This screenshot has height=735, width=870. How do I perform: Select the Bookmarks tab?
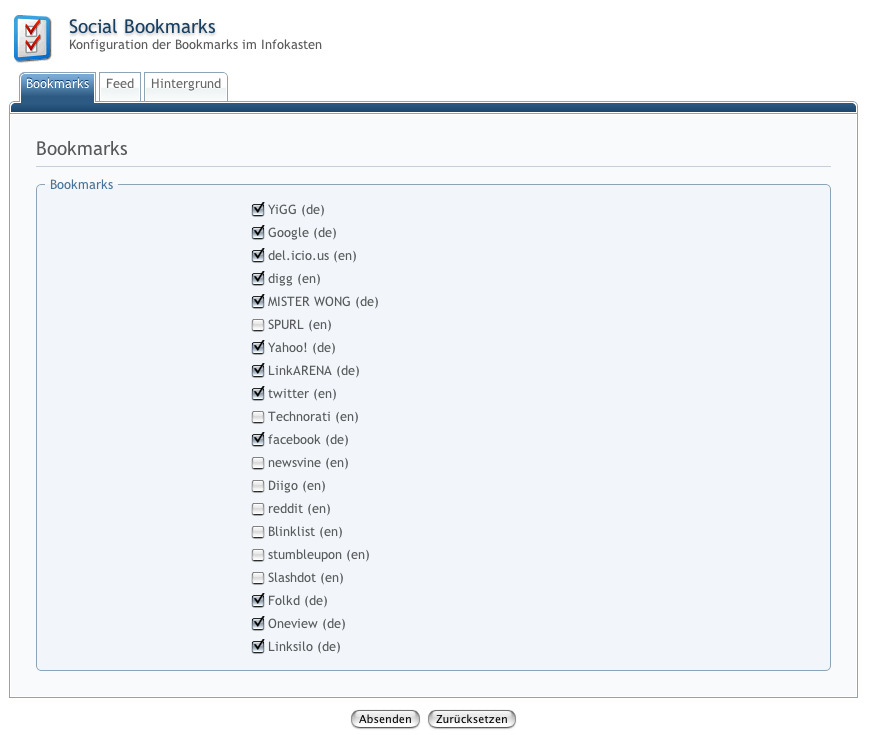57,85
